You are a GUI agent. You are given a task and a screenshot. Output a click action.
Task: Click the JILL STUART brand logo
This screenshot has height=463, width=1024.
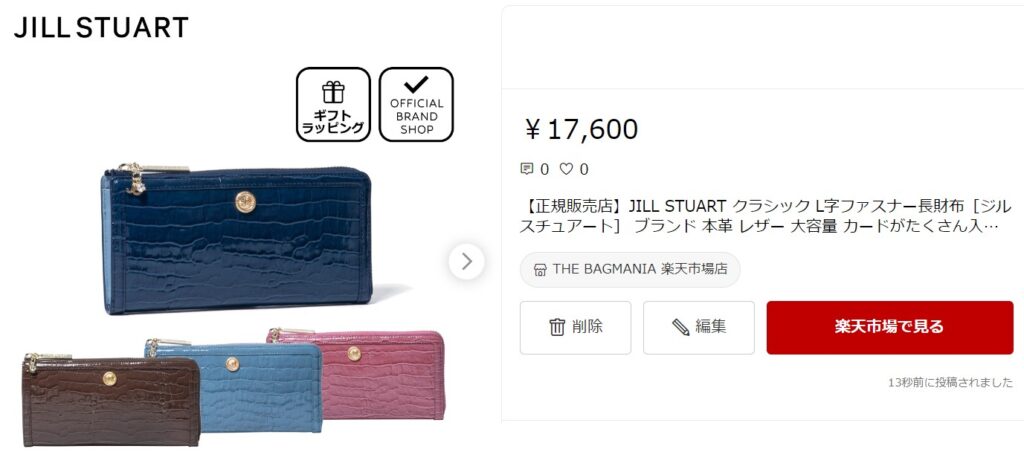pos(101,27)
